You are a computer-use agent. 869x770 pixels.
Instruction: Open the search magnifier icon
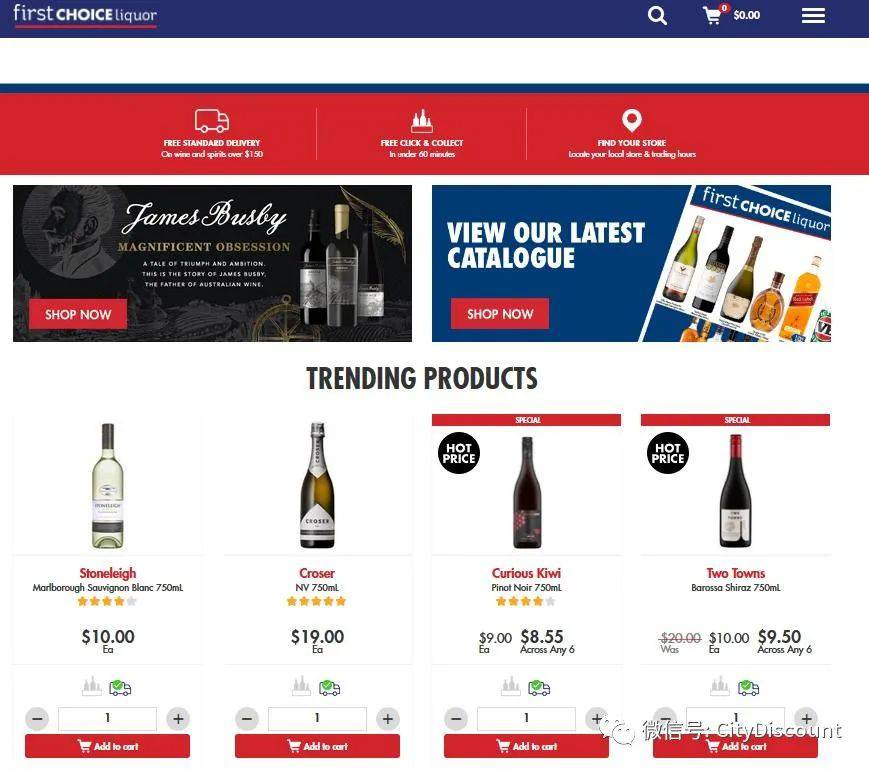(657, 15)
